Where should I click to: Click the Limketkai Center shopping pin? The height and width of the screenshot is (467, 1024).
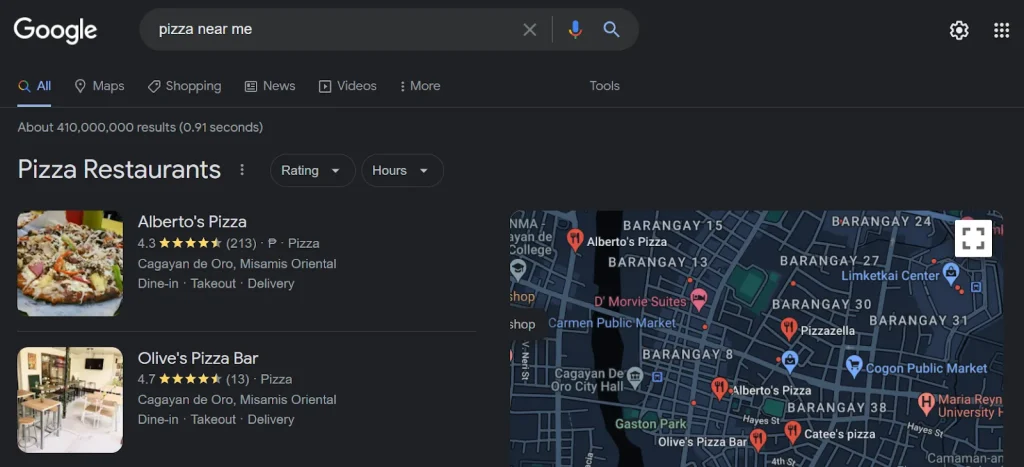pos(952,274)
